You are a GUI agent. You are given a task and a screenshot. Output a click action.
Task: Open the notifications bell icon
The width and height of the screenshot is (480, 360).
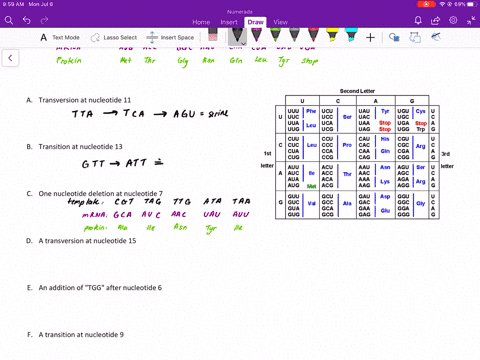point(418,21)
